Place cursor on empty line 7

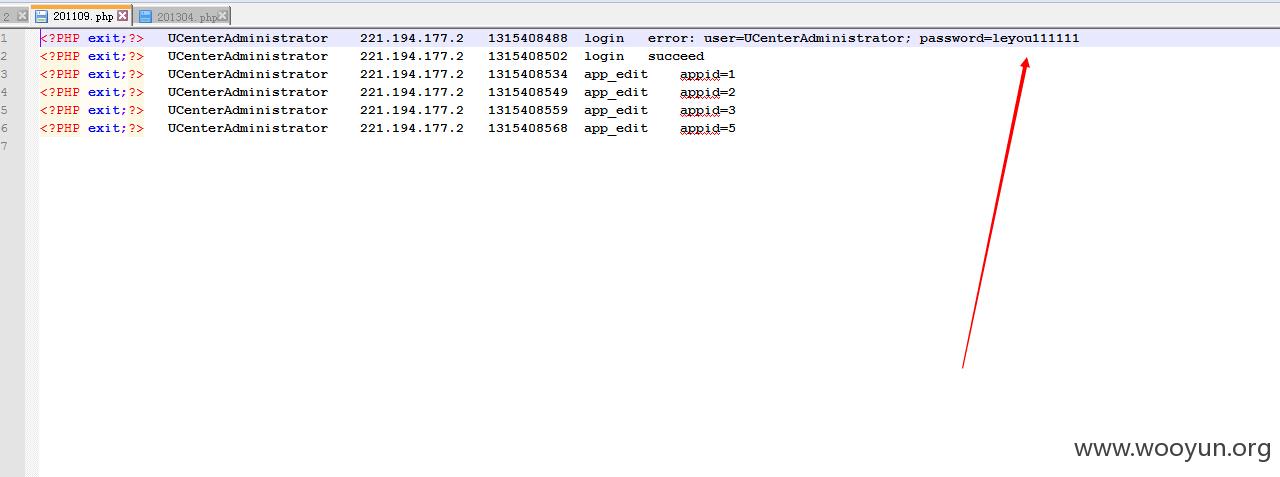(659, 146)
